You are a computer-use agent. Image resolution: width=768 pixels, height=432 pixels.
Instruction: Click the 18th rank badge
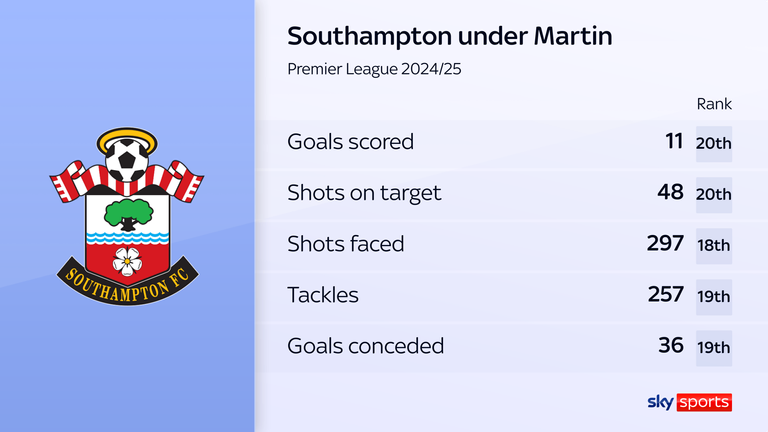tap(714, 245)
